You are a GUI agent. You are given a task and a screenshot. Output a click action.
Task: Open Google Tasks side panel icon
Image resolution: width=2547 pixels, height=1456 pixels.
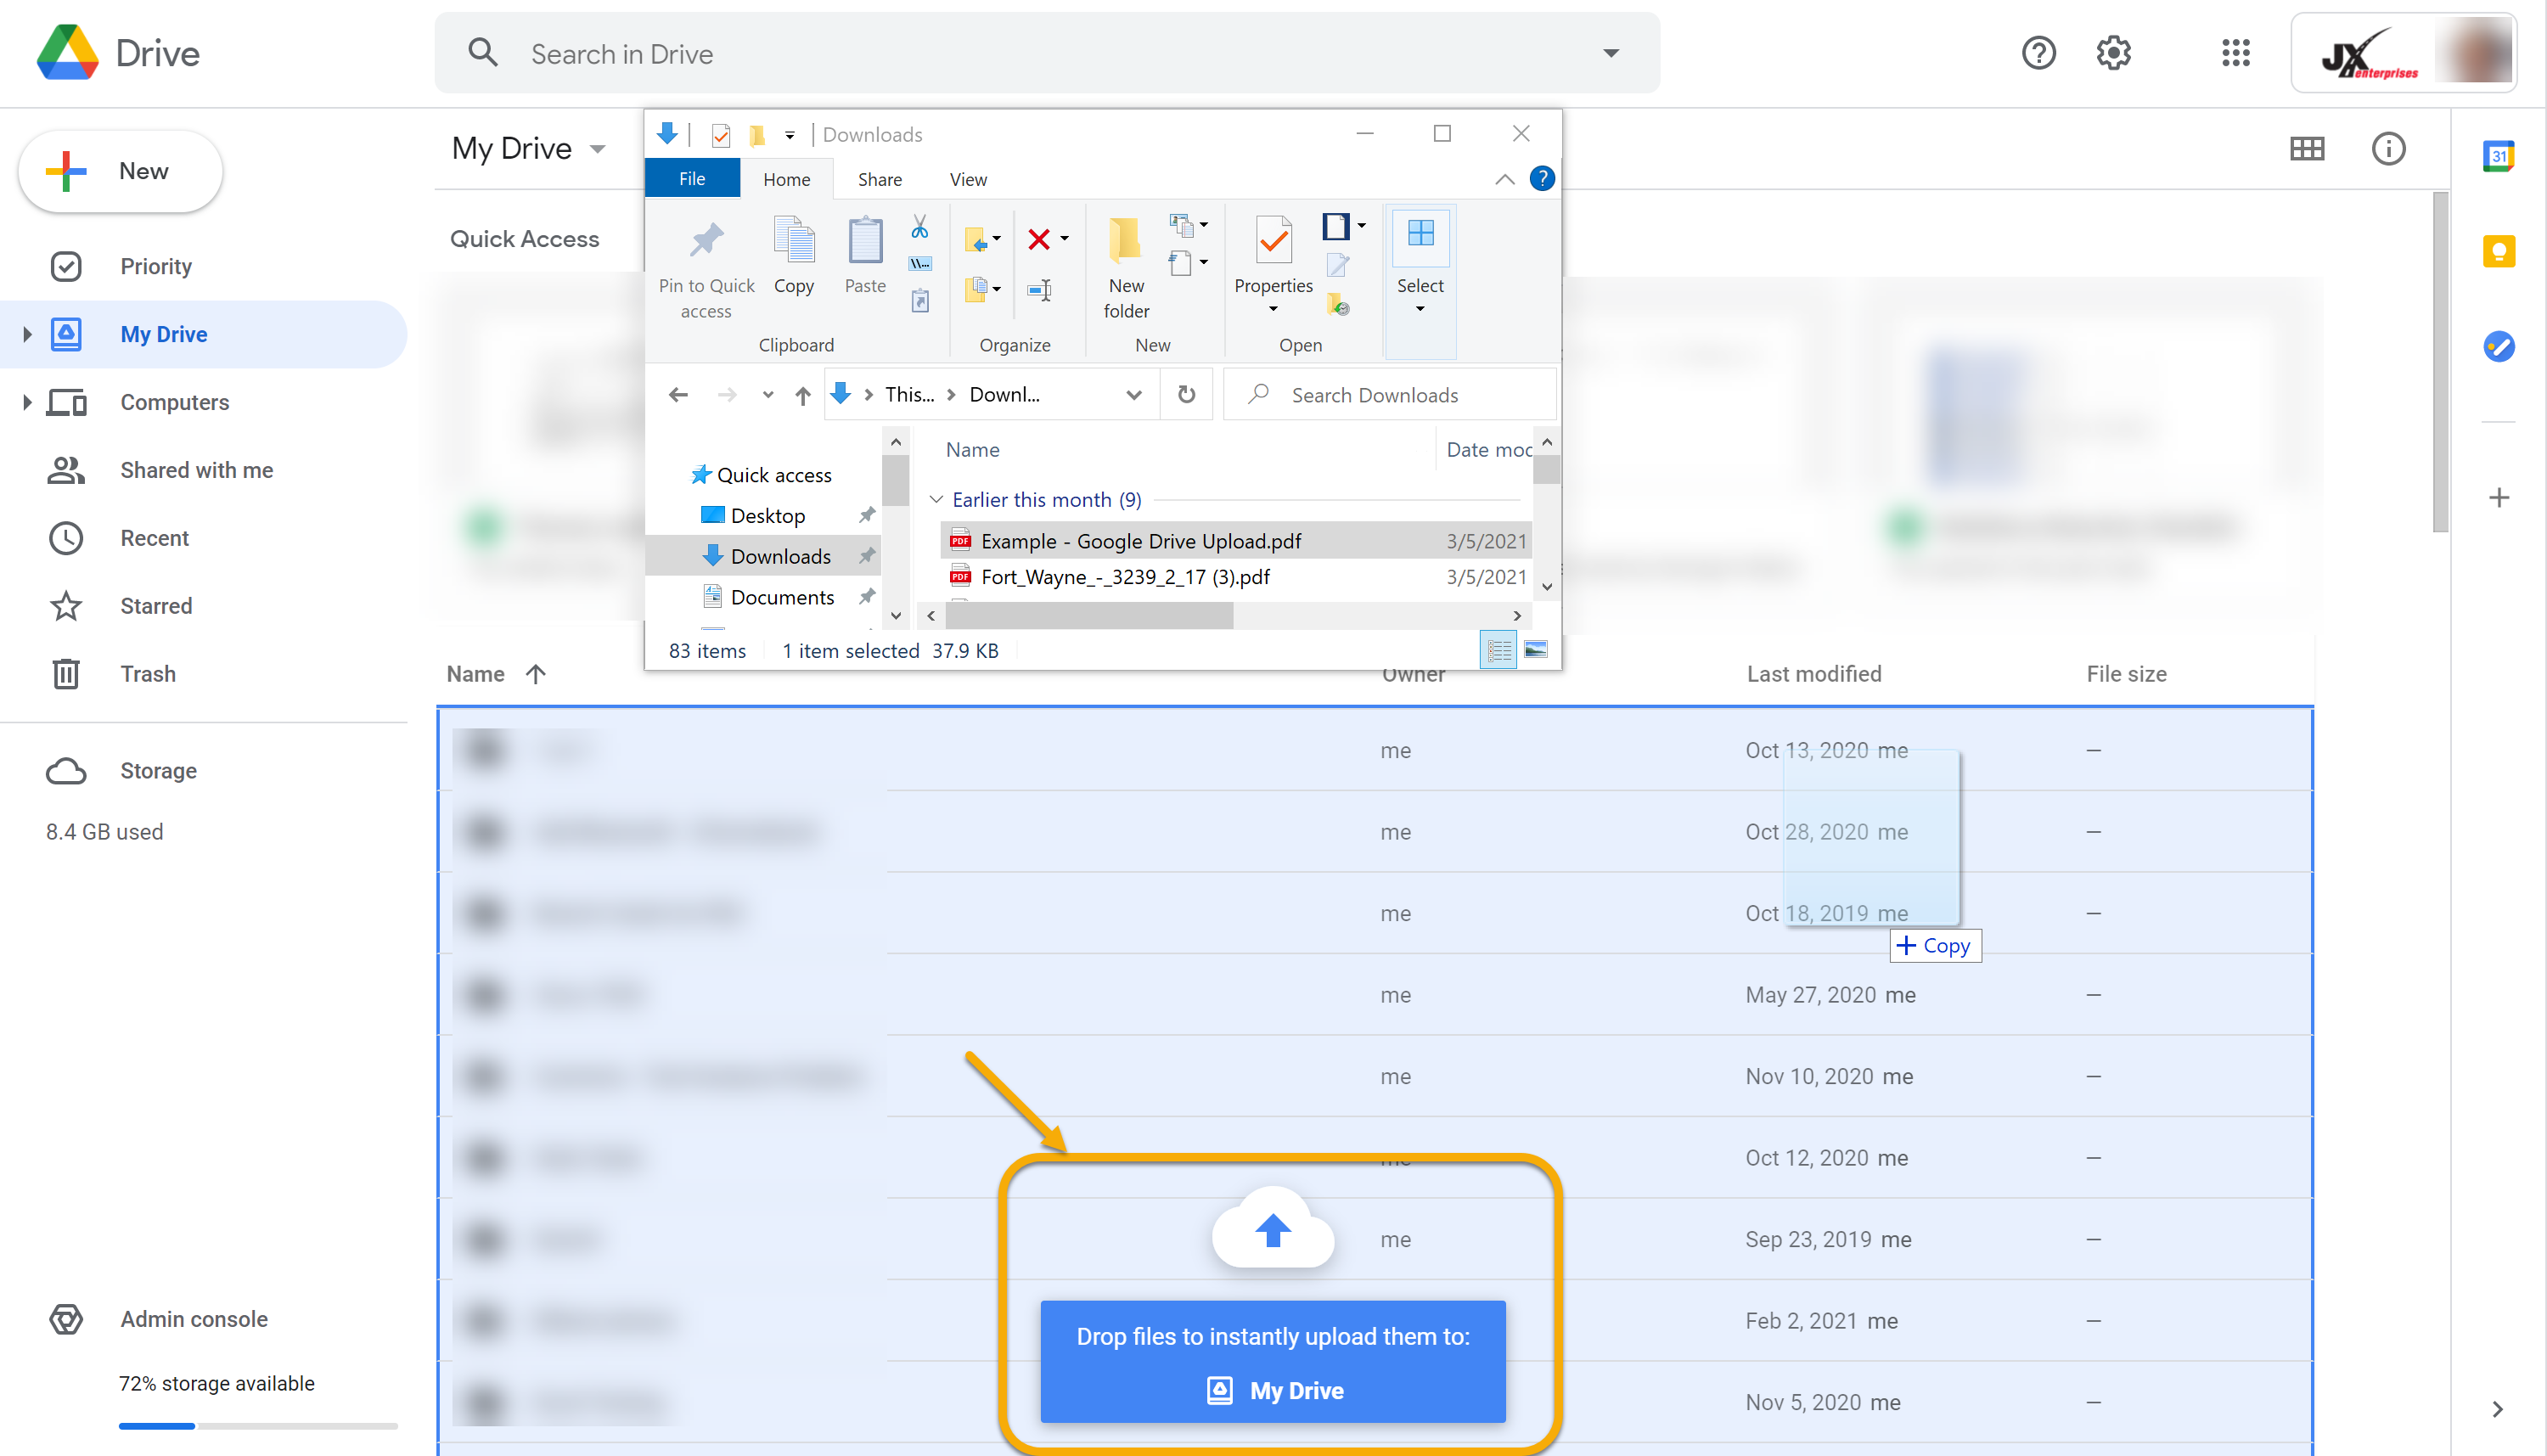point(2497,347)
